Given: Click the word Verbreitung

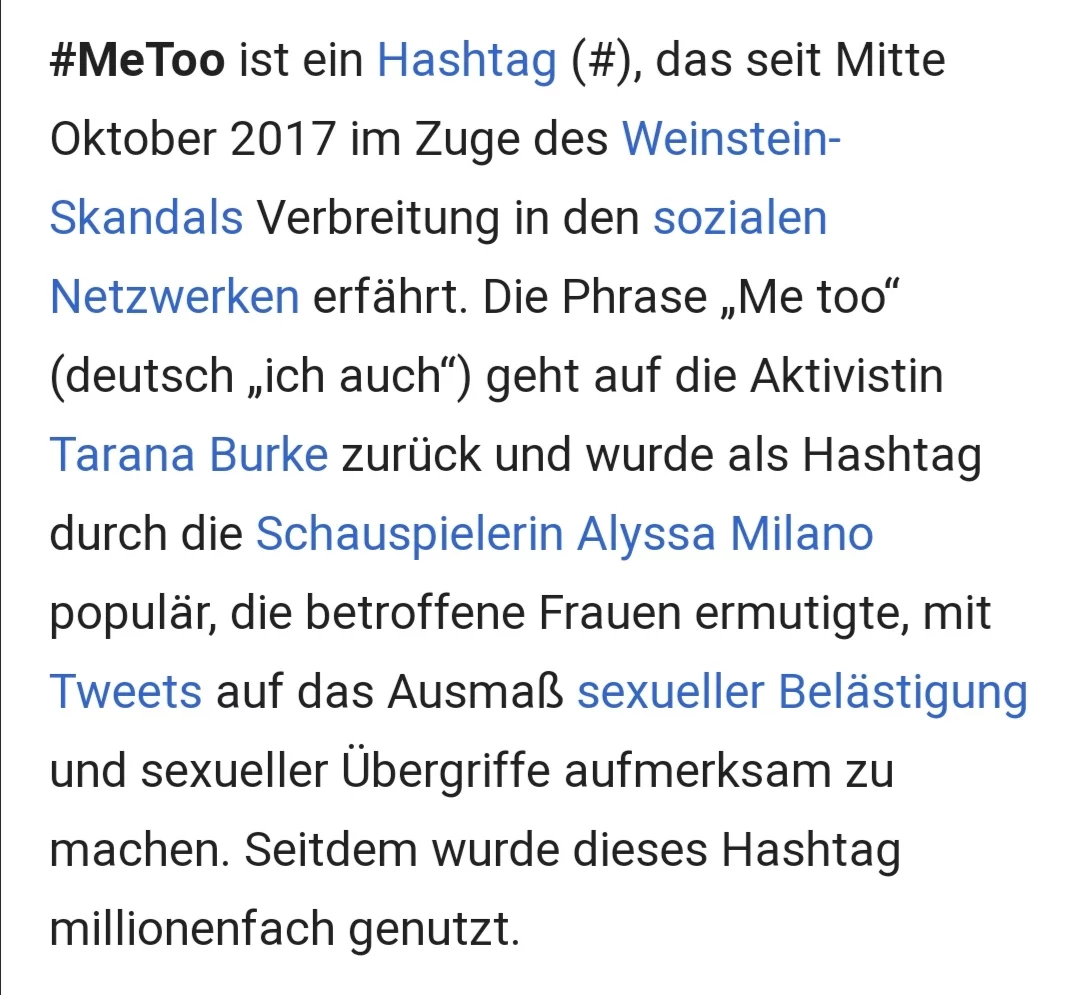Looking at the screenshot, I should [378, 219].
